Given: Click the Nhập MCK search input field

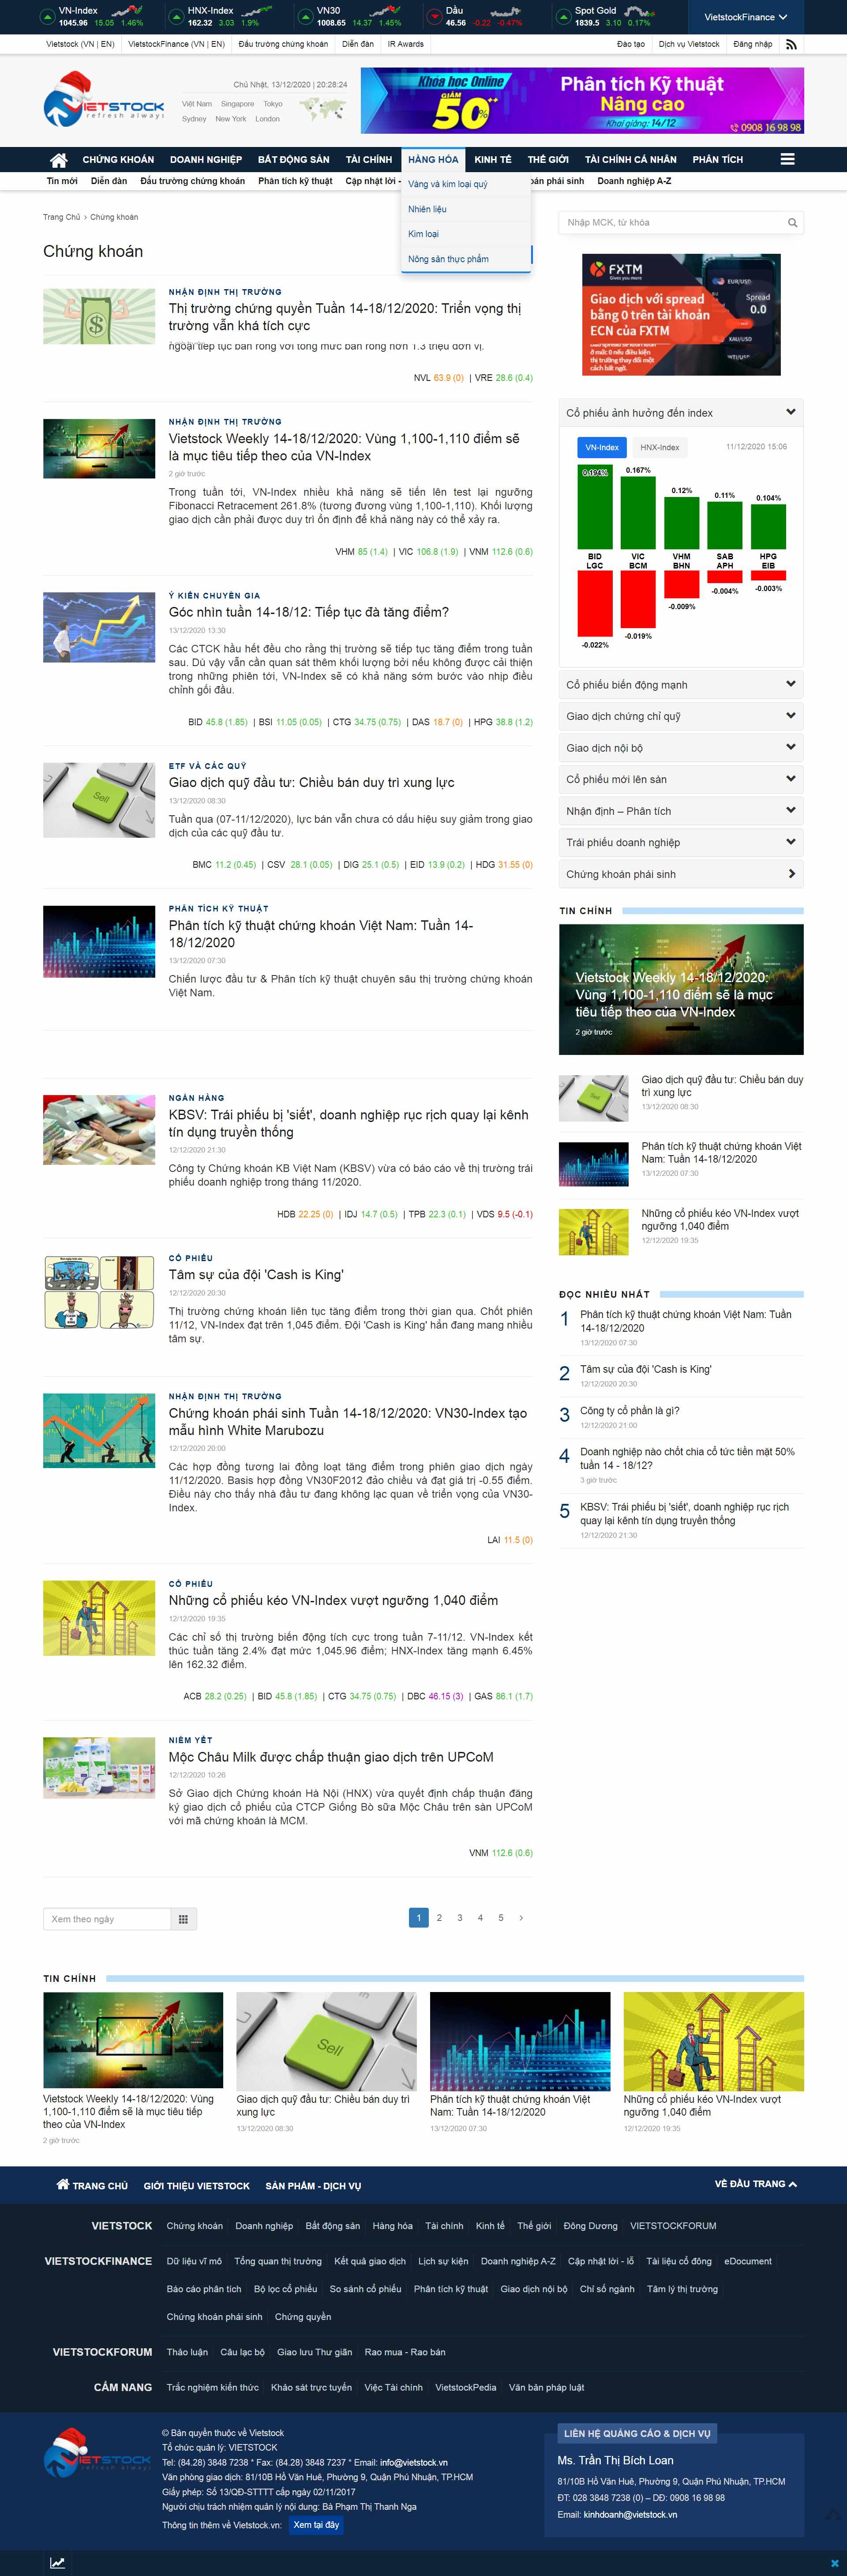Looking at the screenshot, I should [670, 223].
